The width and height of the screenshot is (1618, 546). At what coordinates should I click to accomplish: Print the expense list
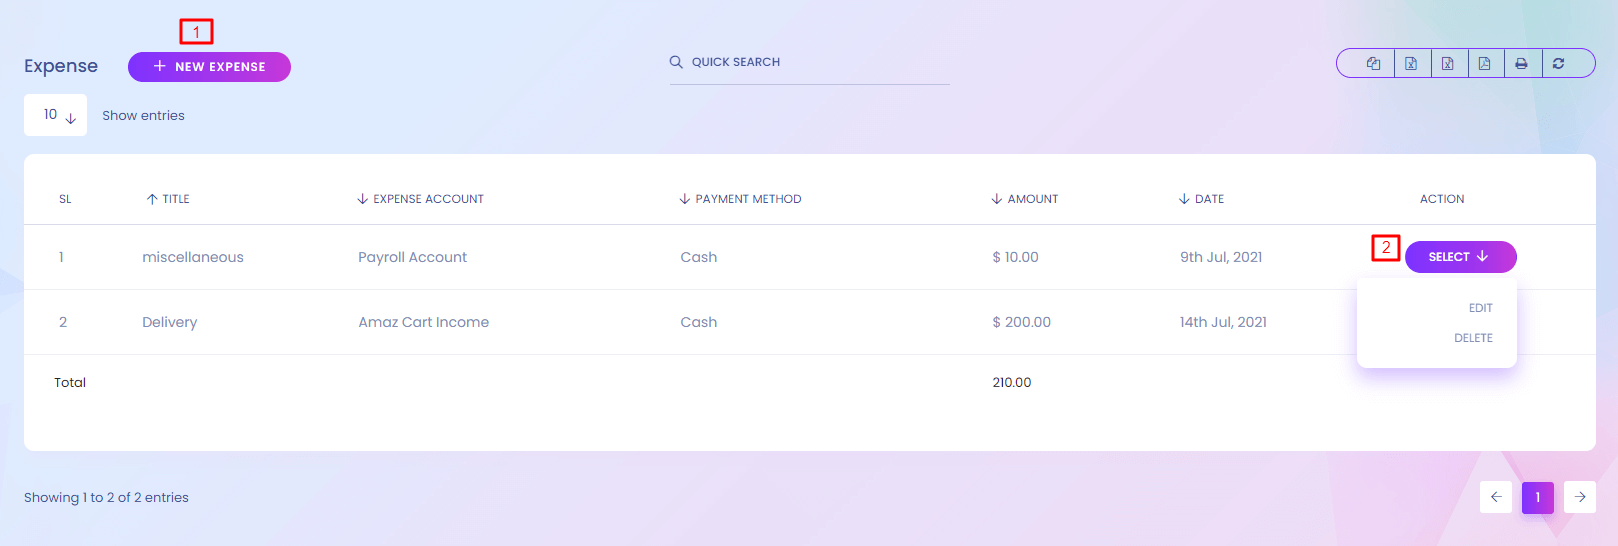click(x=1521, y=63)
